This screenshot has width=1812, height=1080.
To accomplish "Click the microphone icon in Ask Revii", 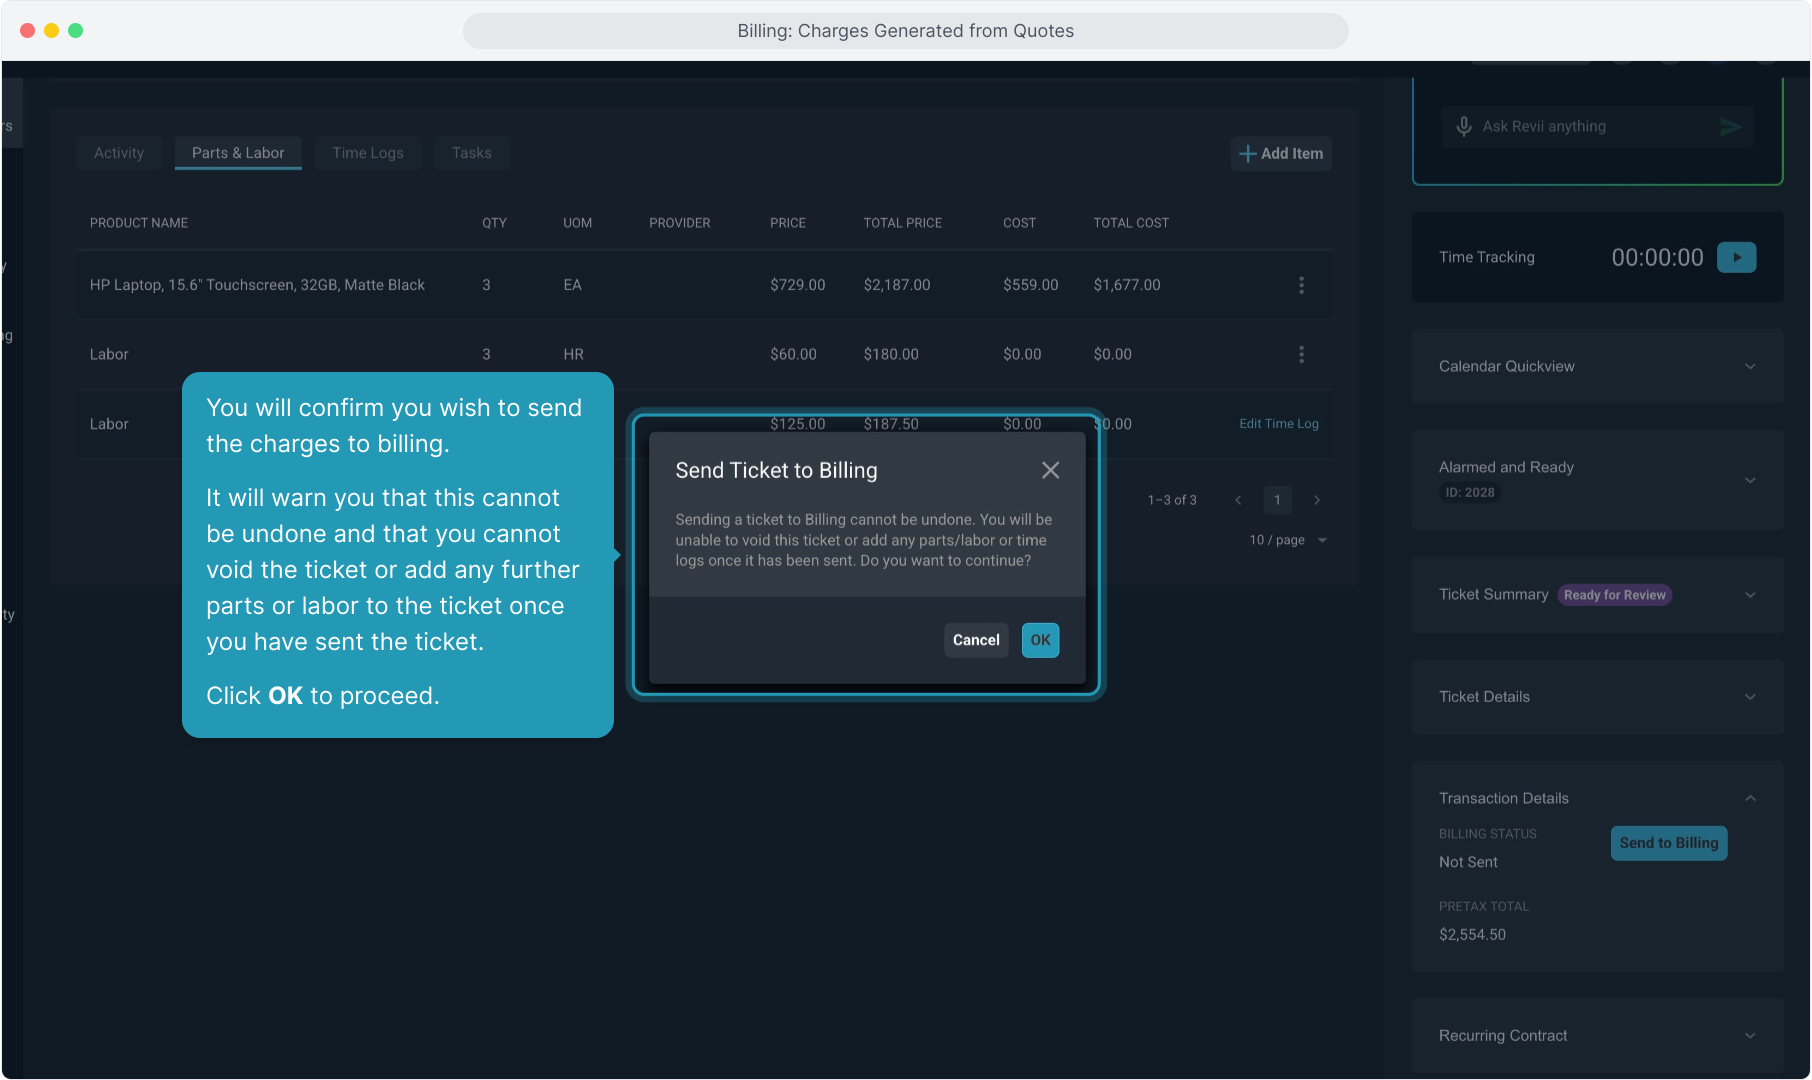I will (x=1464, y=127).
